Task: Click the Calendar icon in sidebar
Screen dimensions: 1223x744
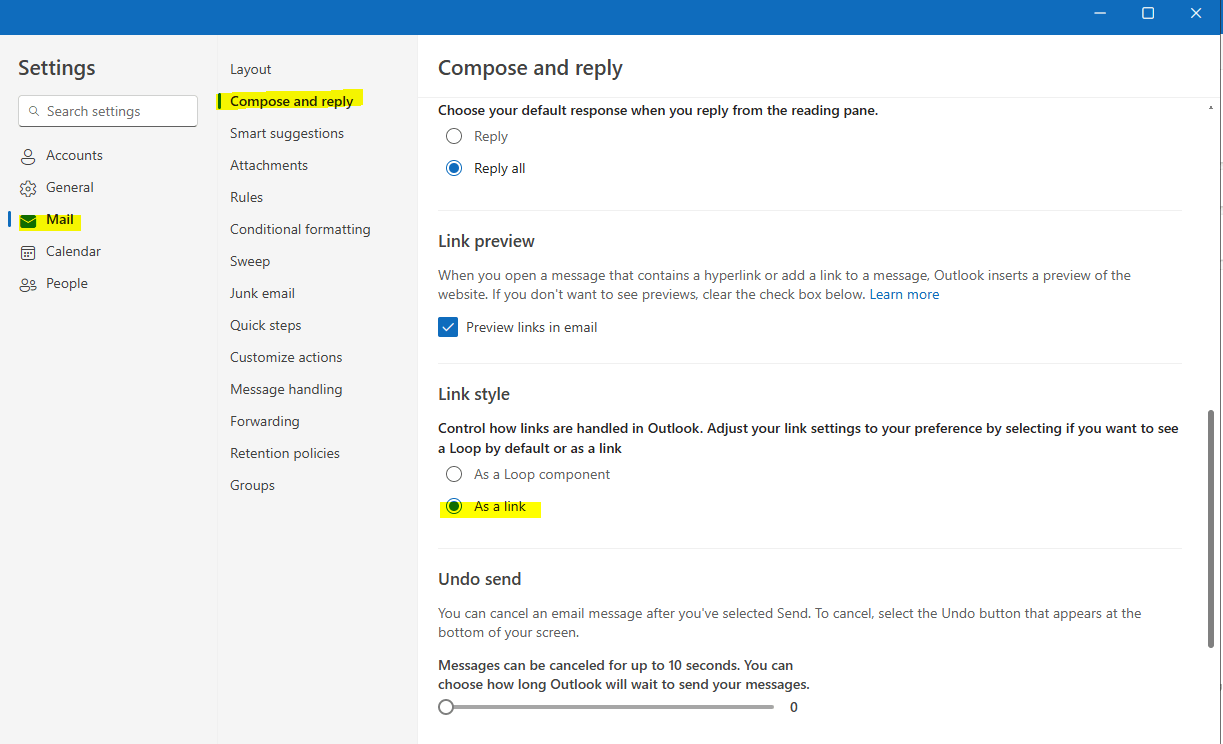Action: [28, 252]
